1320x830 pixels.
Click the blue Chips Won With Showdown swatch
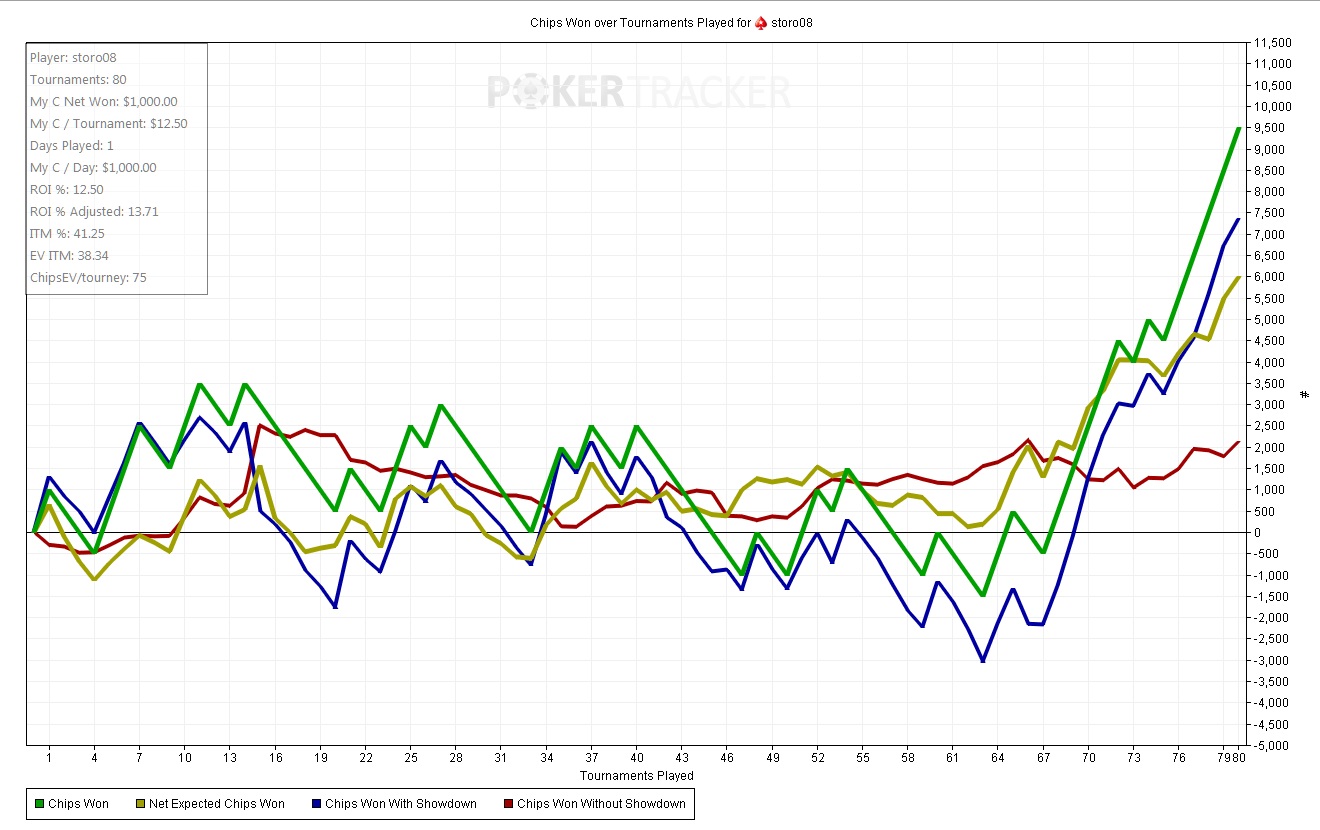tap(315, 804)
